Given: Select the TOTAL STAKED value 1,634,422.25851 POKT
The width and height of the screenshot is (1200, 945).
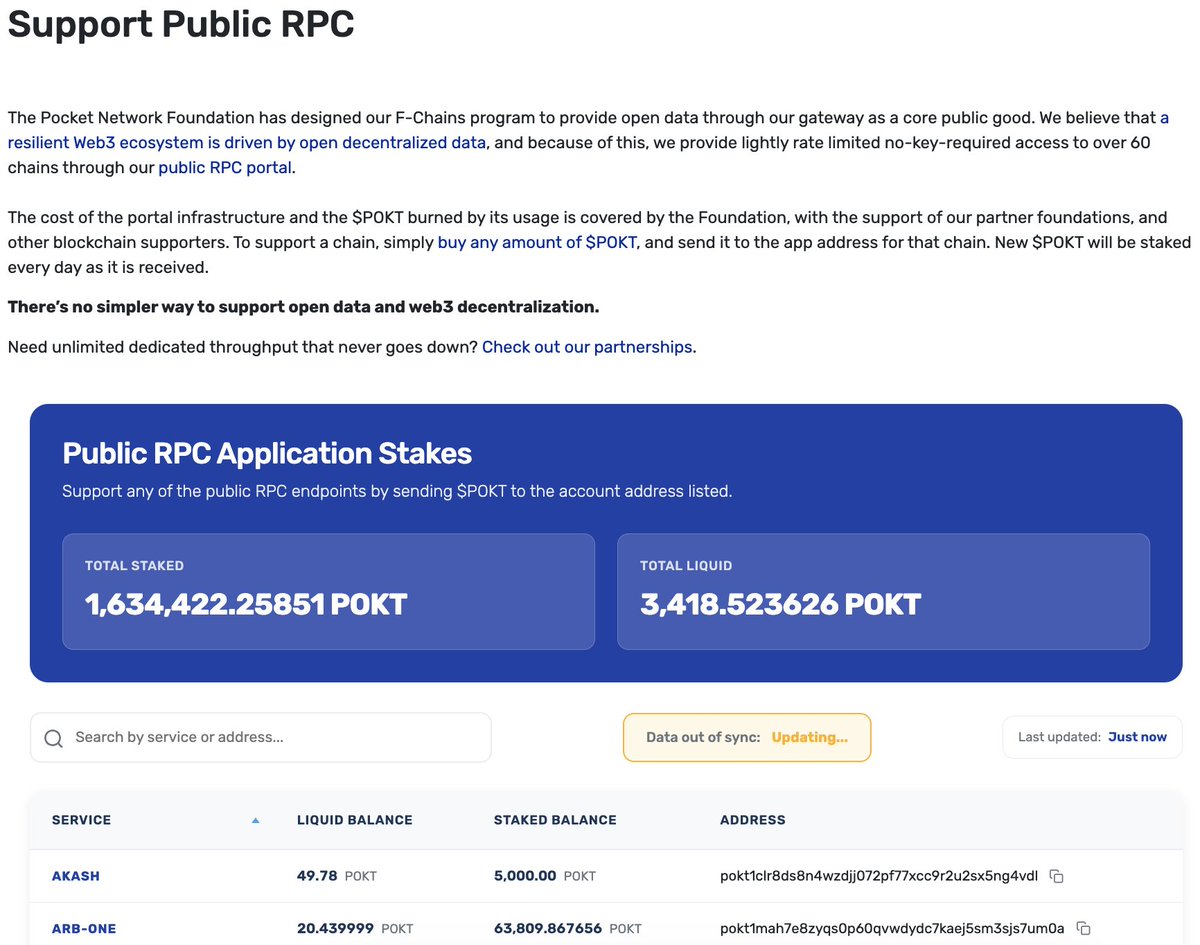Looking at the screenshot, I should [246, 604].
